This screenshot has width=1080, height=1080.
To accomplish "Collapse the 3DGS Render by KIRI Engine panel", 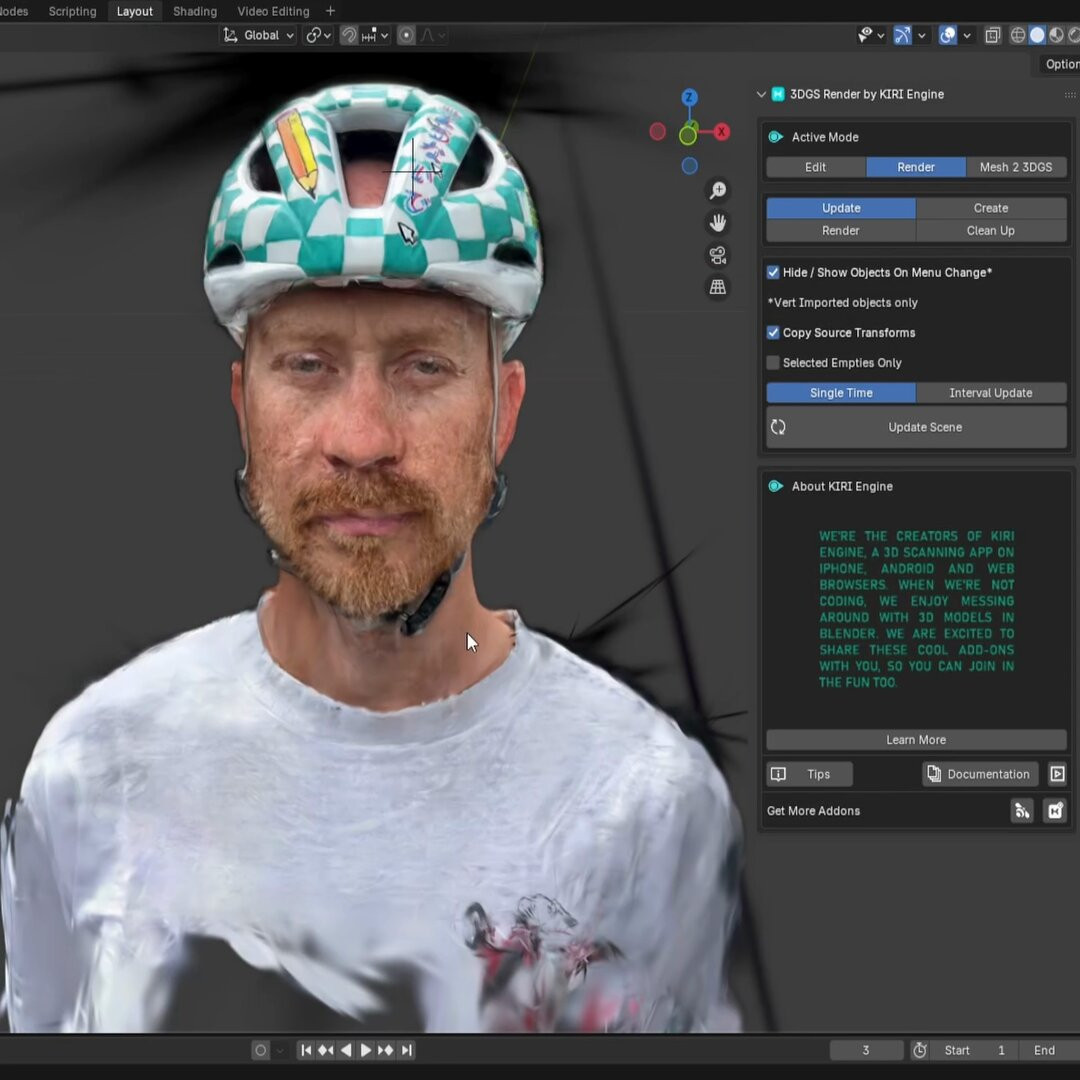I will click(762, 94).
